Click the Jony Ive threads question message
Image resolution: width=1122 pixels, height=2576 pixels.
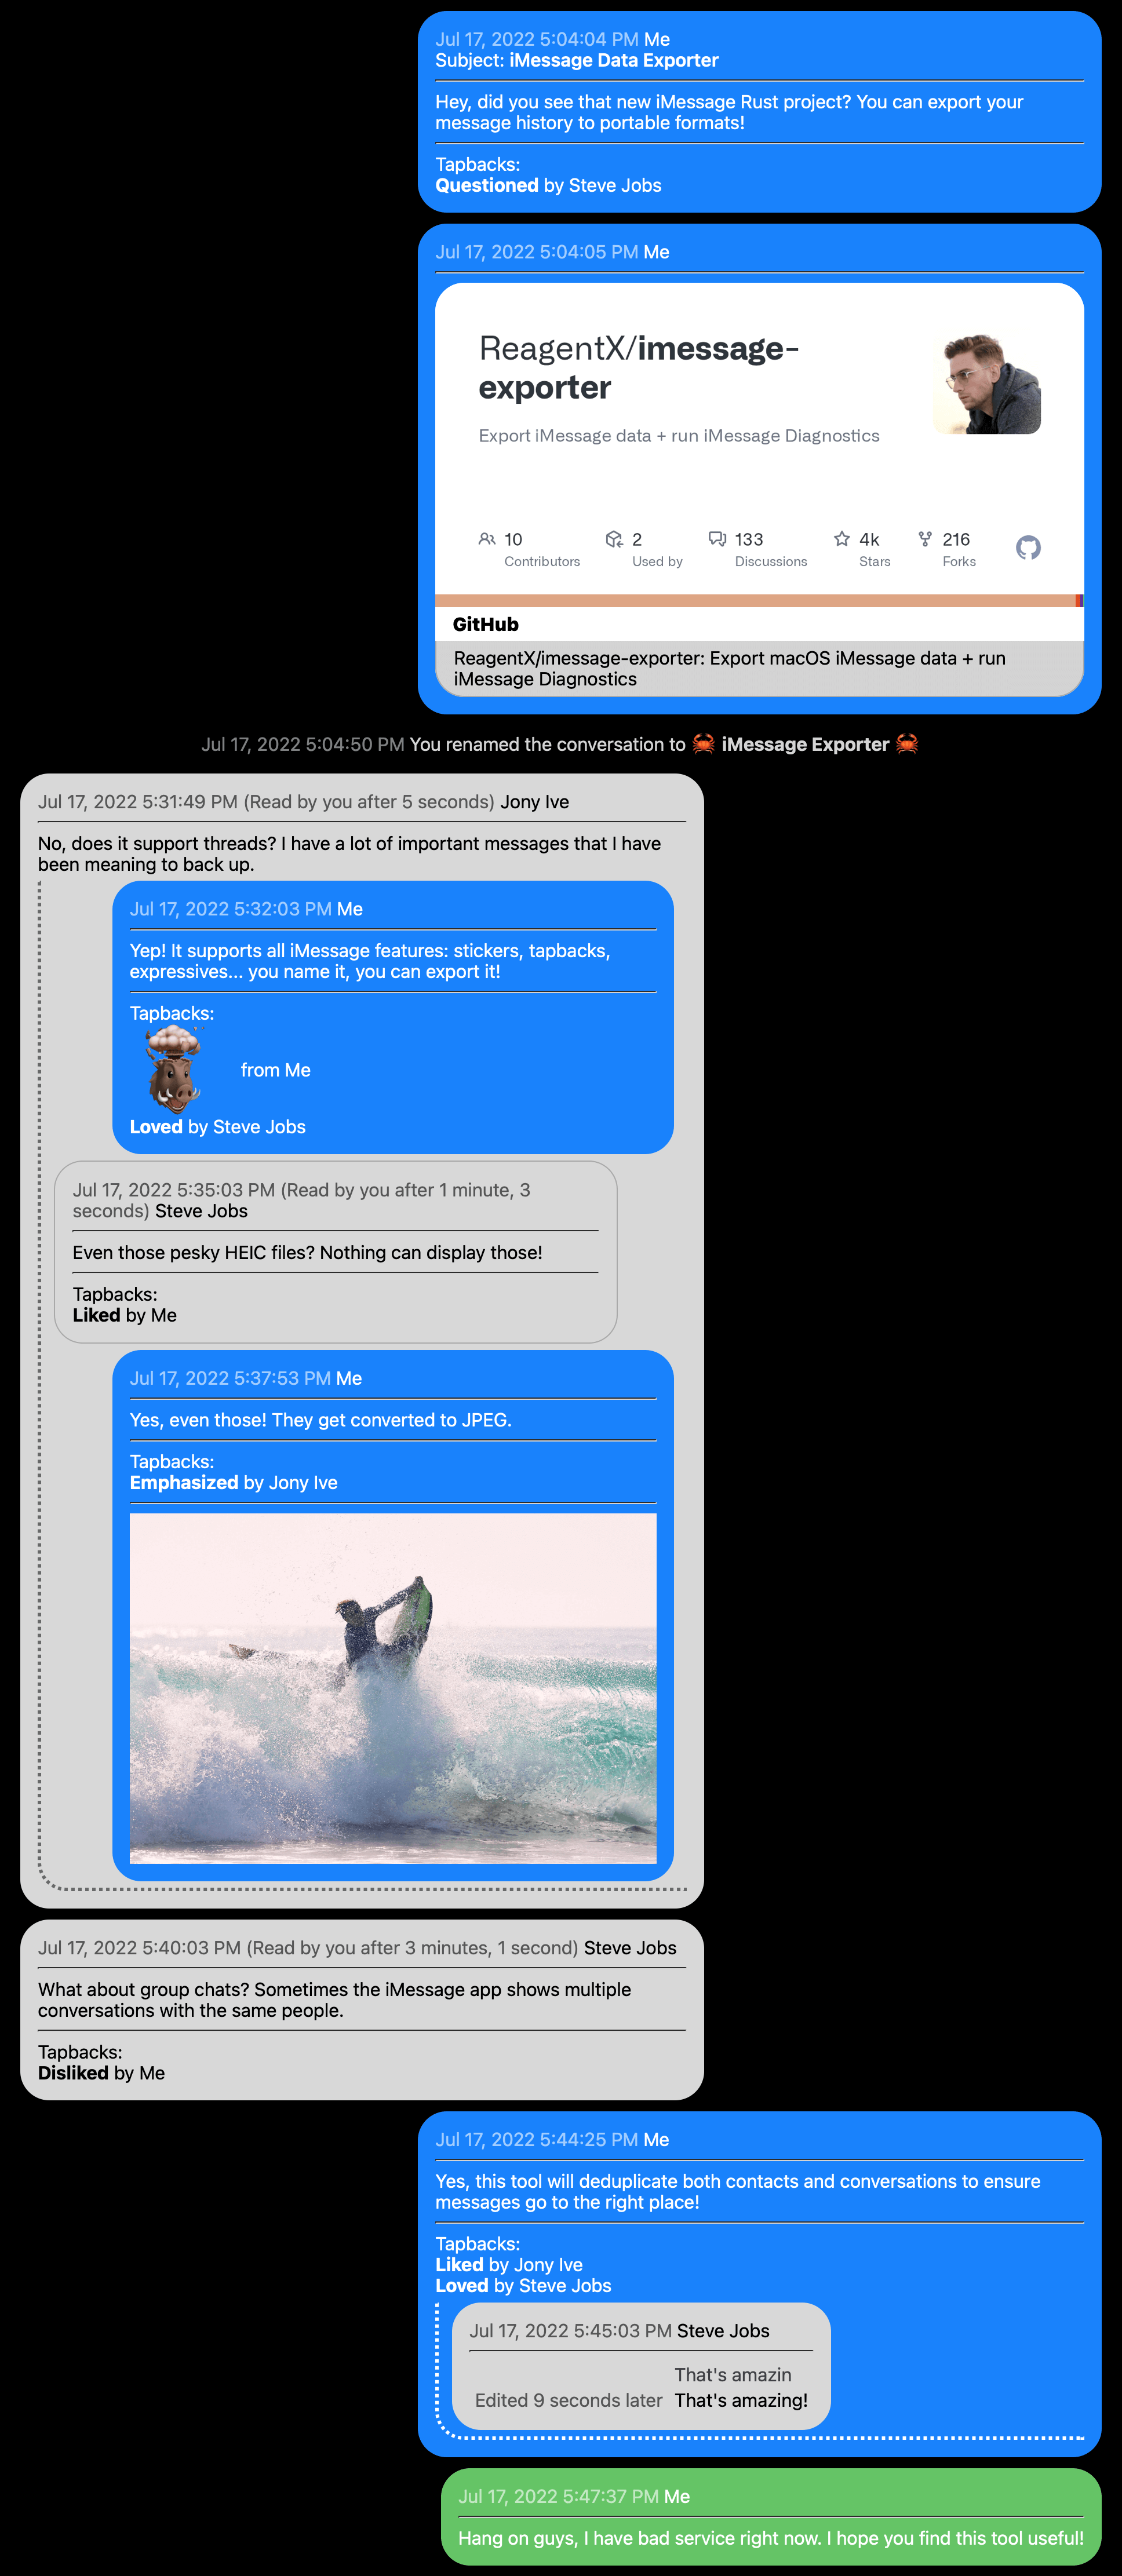coord(349,853)
